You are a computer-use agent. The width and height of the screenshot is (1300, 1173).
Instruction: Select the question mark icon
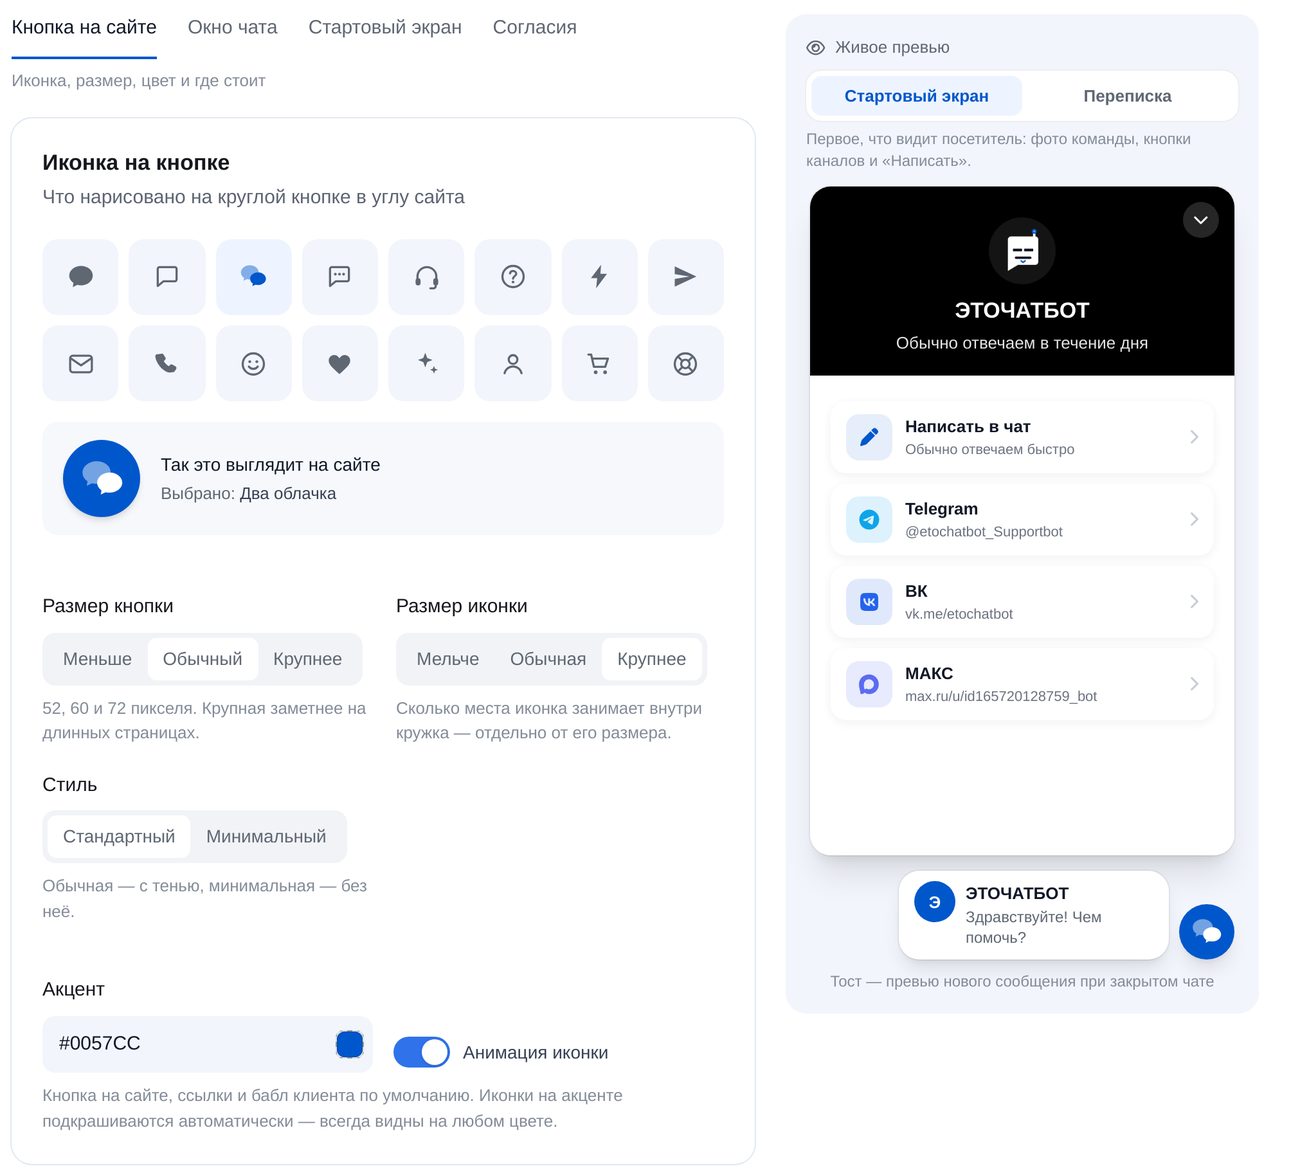[513, 277]
